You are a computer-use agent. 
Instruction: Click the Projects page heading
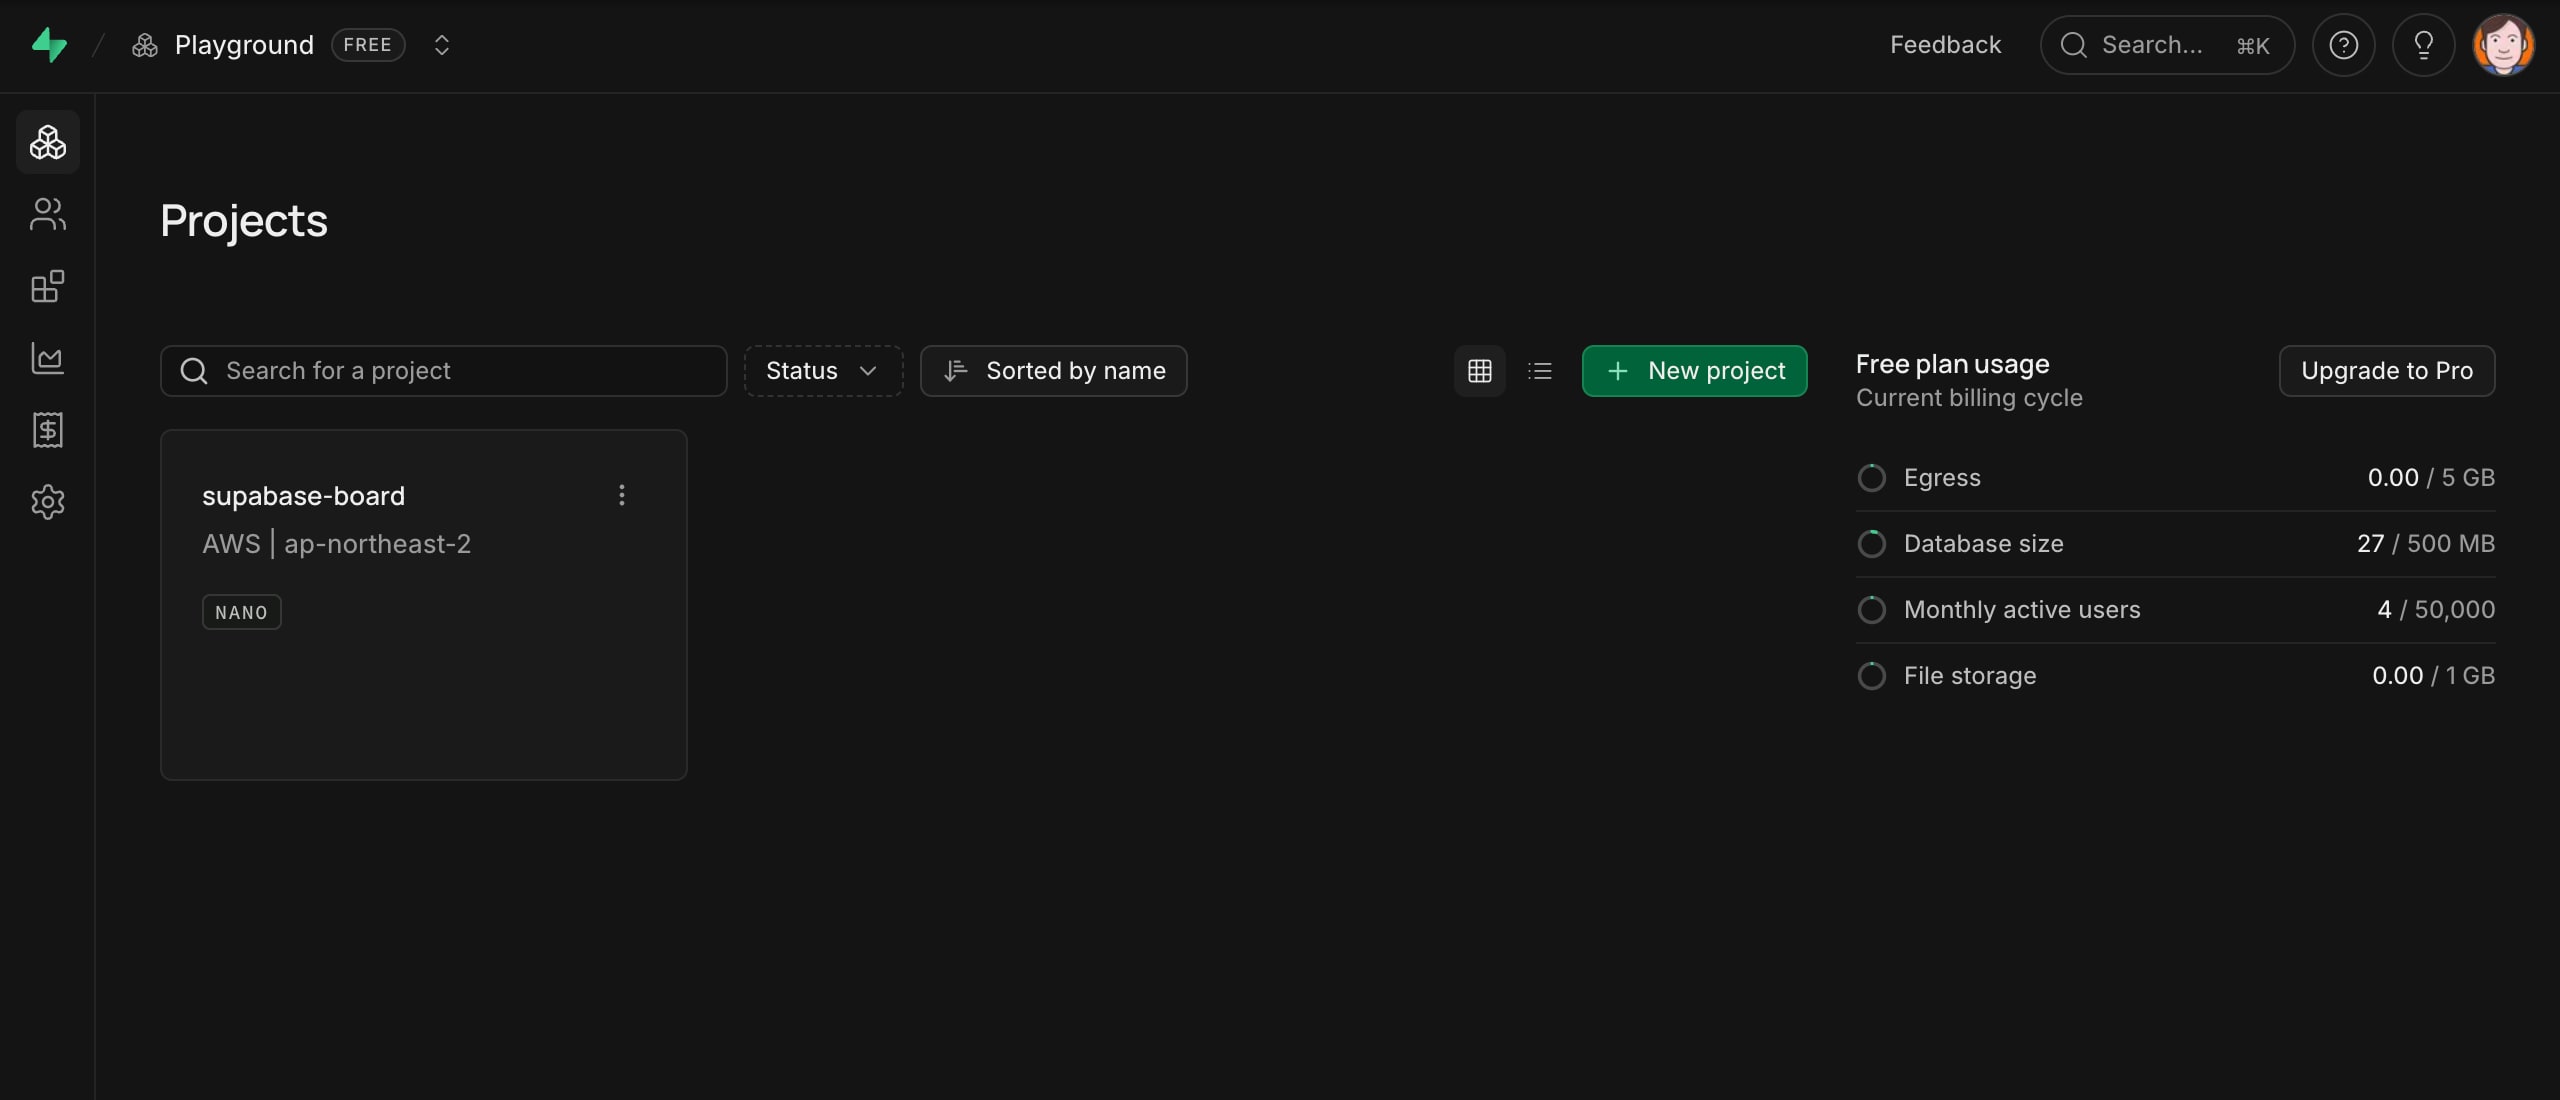click(x=244, y=221)
